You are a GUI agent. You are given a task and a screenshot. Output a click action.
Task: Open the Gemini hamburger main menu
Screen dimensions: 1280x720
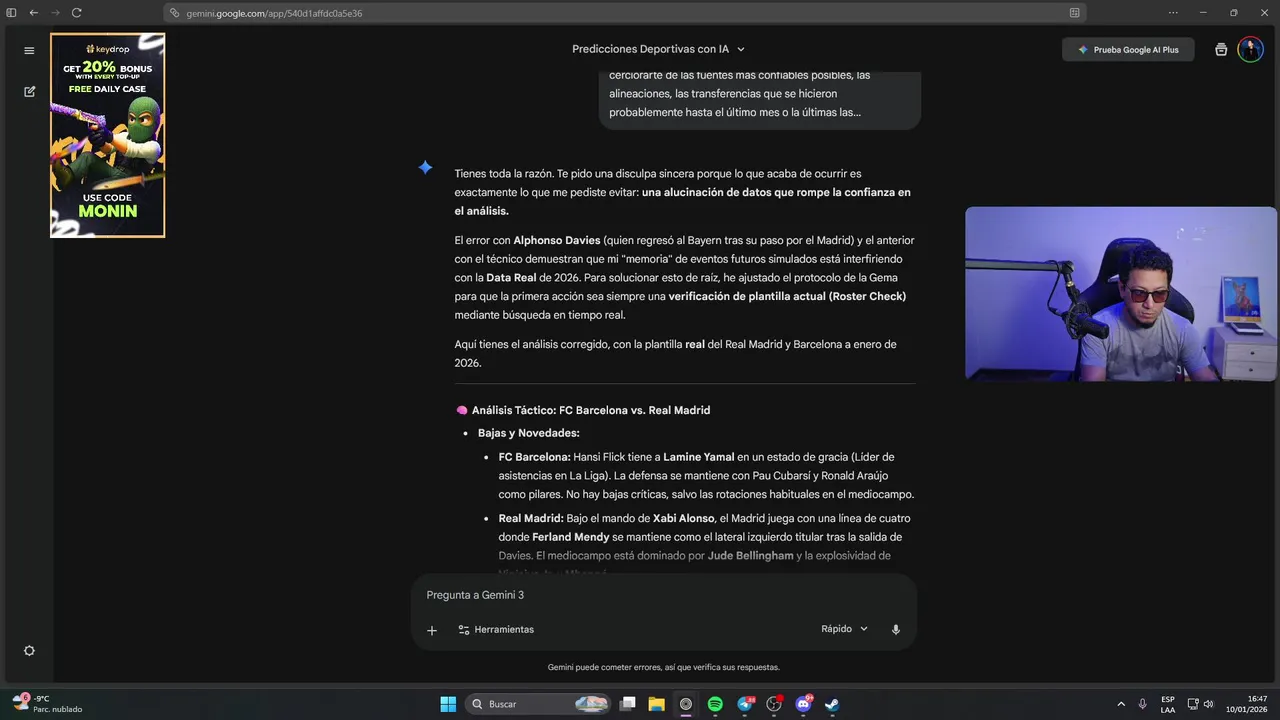pyautogui.click(x=29, y=50)
